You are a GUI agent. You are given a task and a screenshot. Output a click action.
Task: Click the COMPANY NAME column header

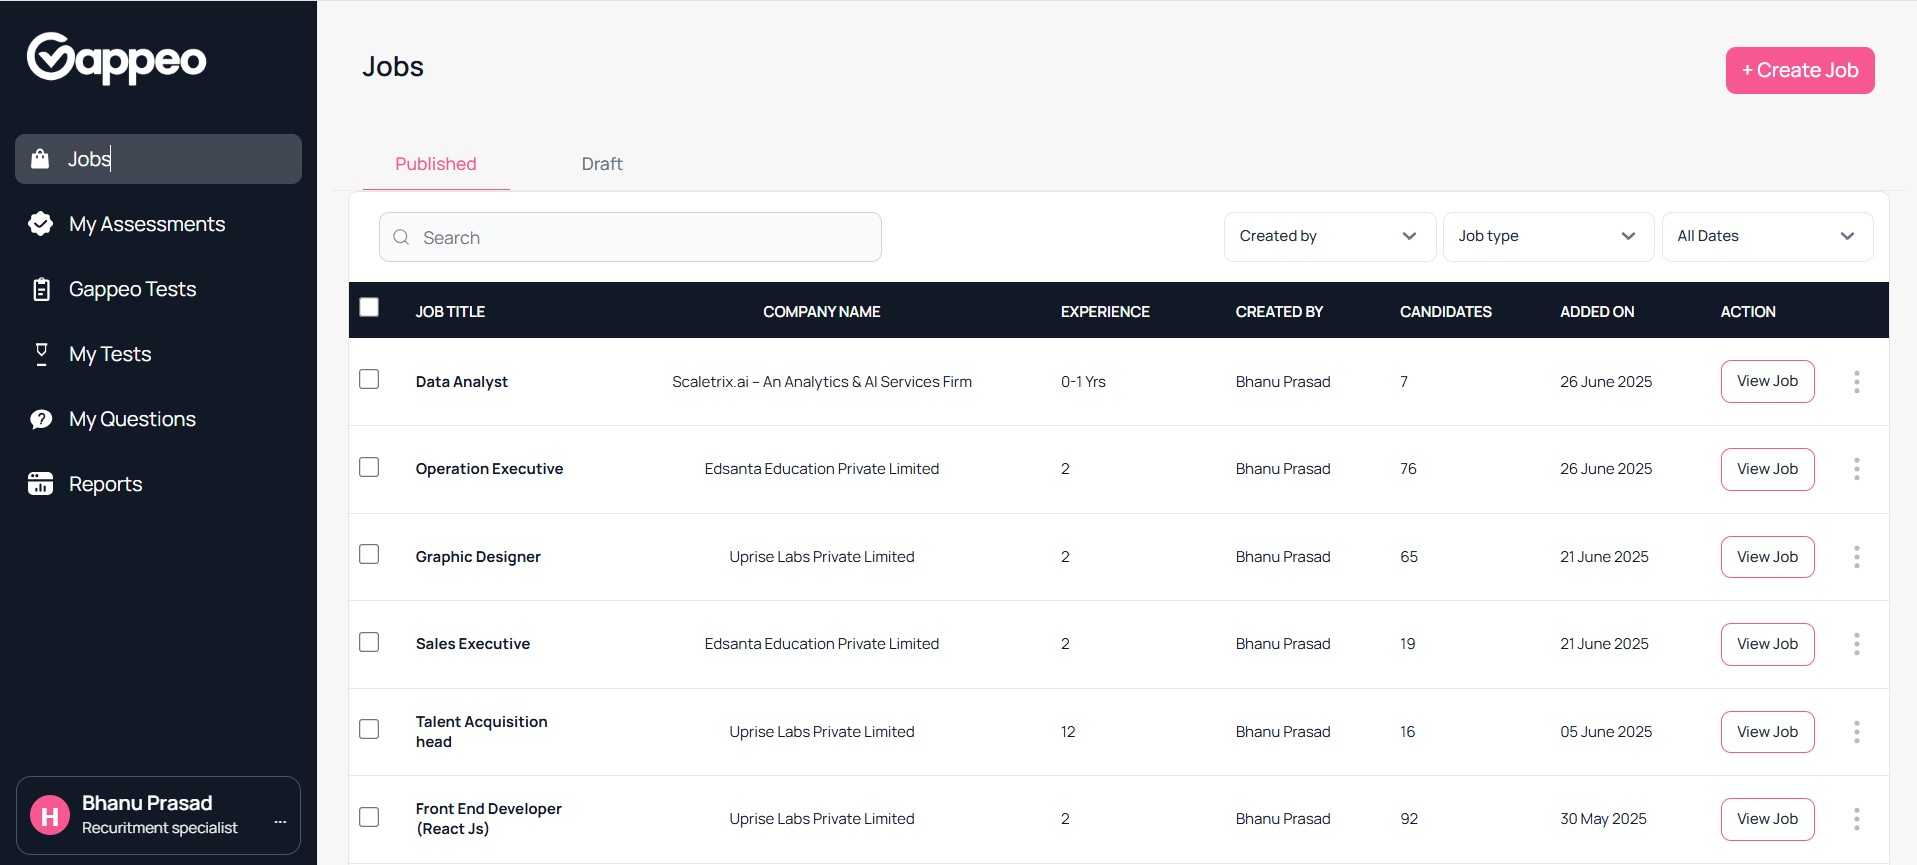[822, 312]
